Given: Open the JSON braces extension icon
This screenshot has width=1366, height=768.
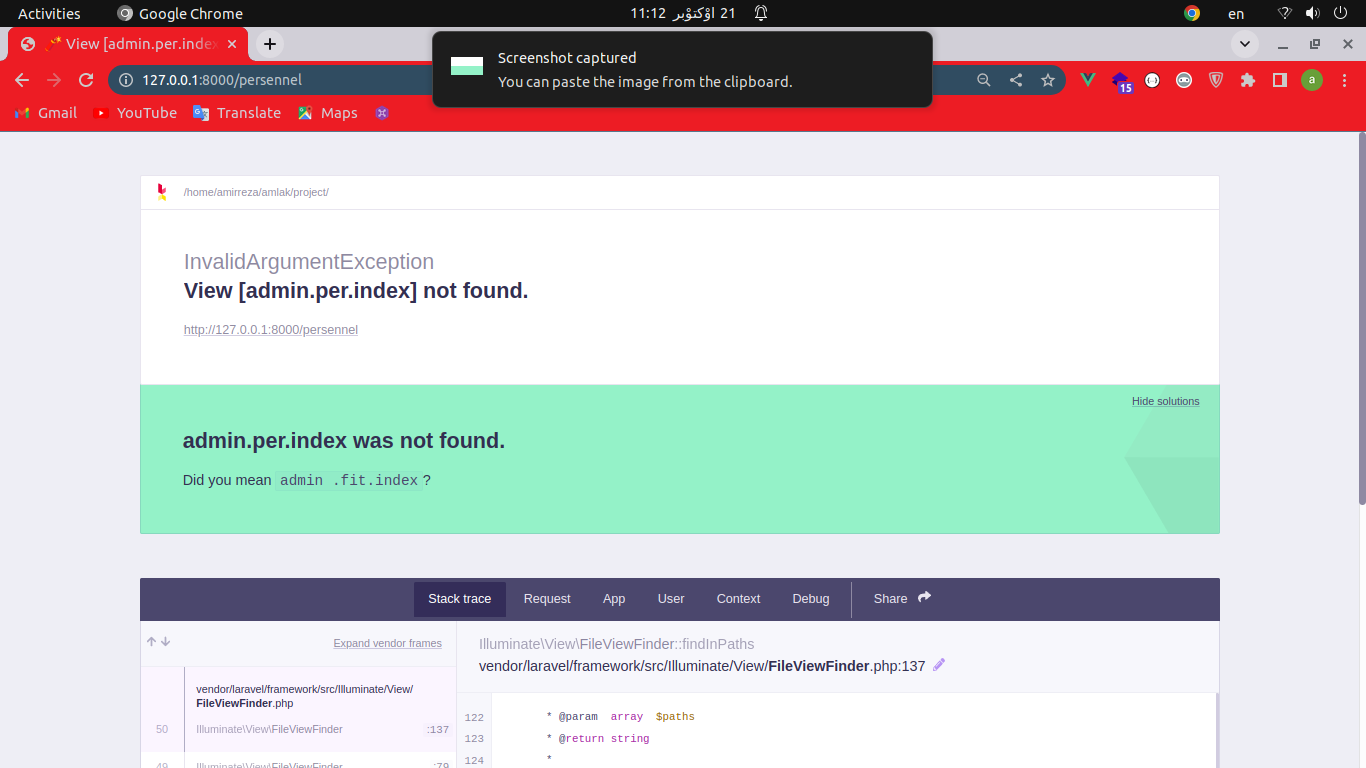Looking at the screenshot, I should pos(1152,80).
